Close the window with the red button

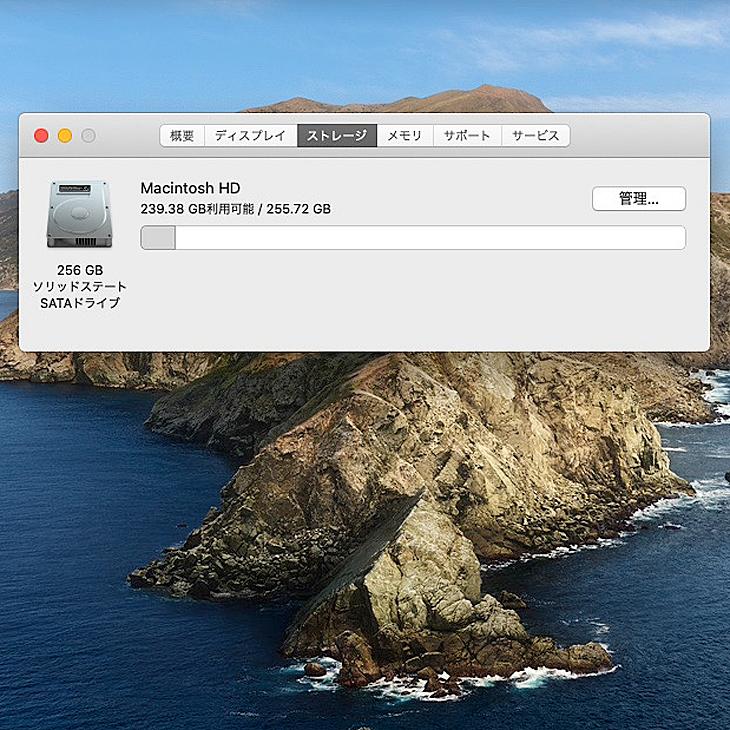pyautogui.click(x=41, y=136)
